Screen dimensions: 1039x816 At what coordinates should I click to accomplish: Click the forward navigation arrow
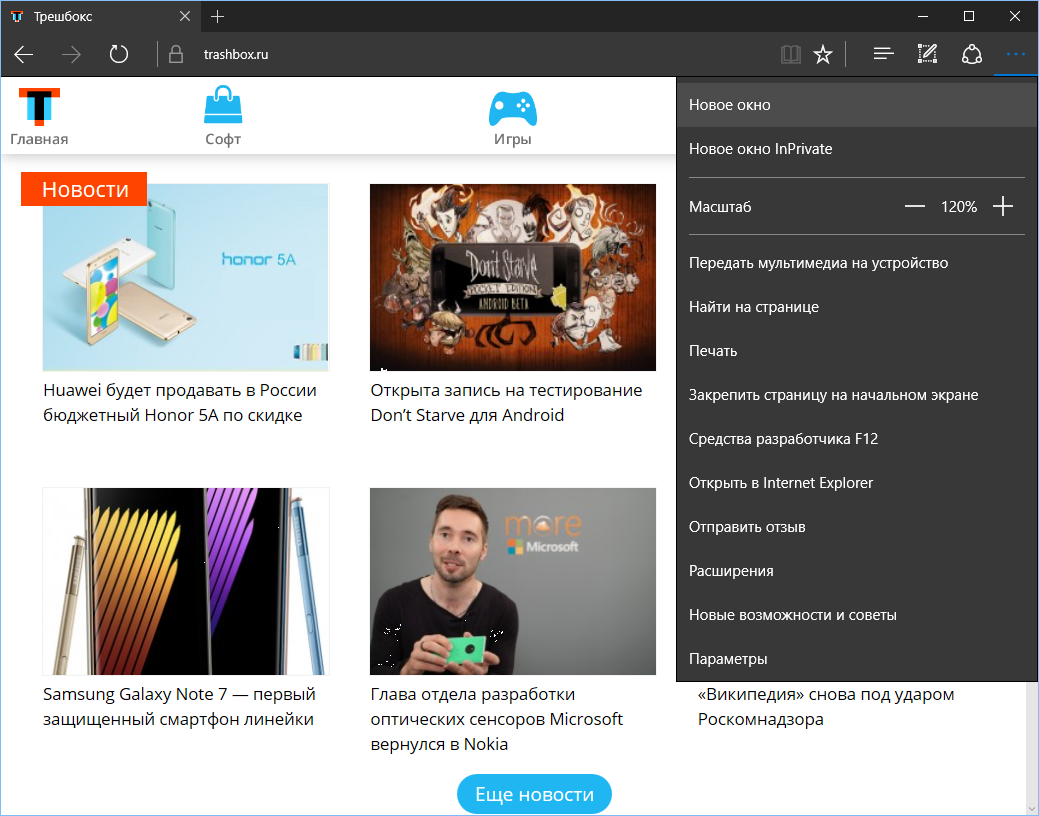[x=71, y=54]
